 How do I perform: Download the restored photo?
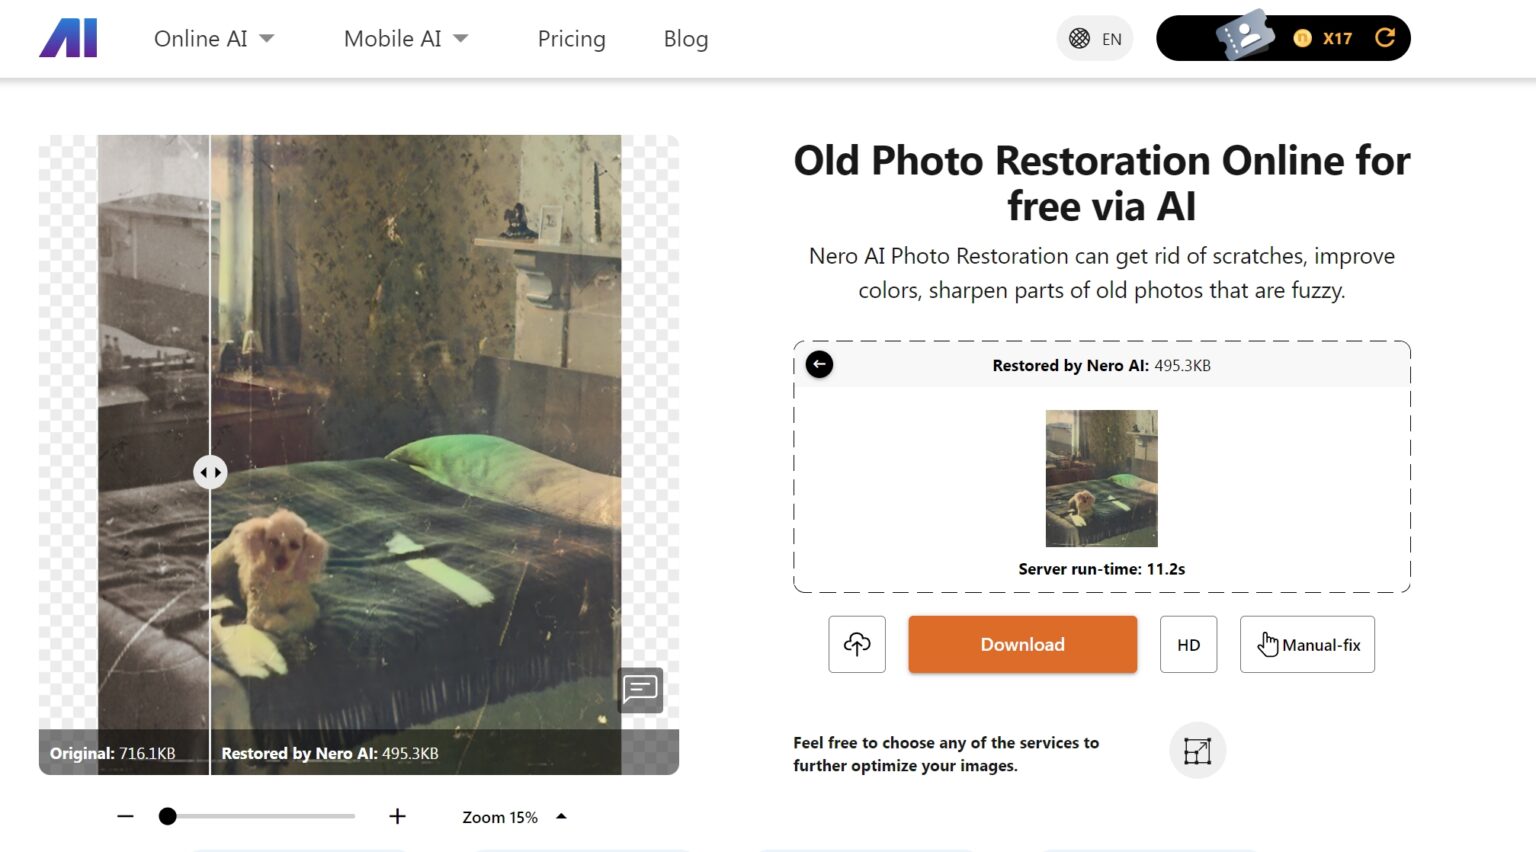[1022, 644]
